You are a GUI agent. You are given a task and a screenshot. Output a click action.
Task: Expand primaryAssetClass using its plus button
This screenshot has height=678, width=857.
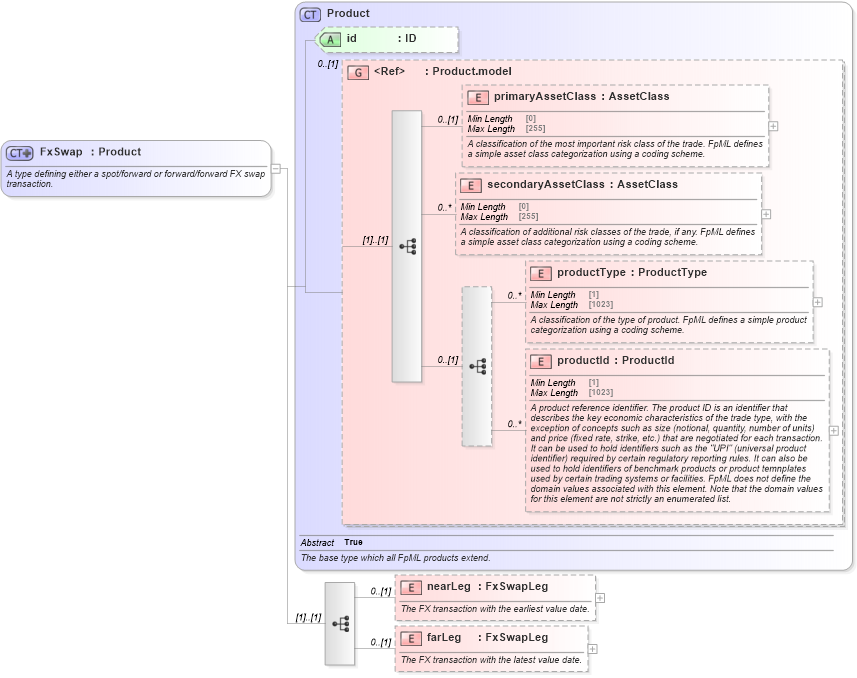[x=774, y=125]
